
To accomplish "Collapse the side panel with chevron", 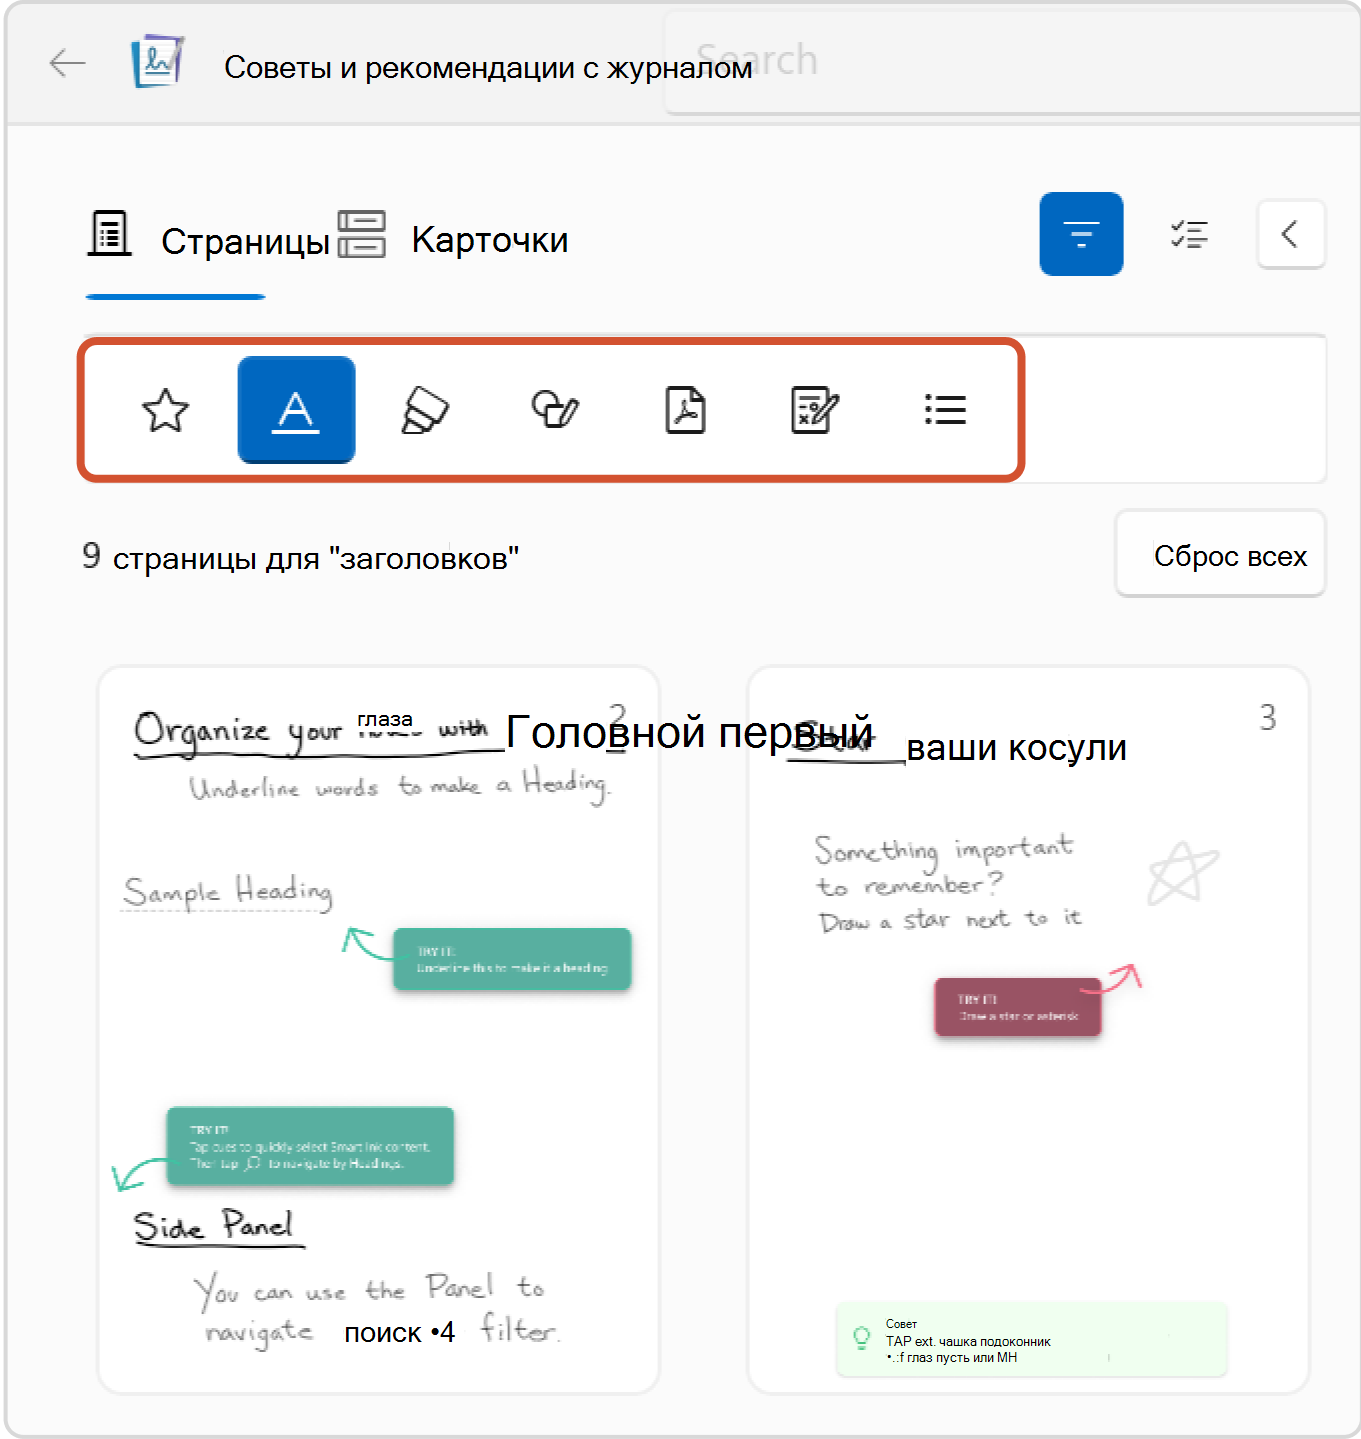I will 1290,234.
